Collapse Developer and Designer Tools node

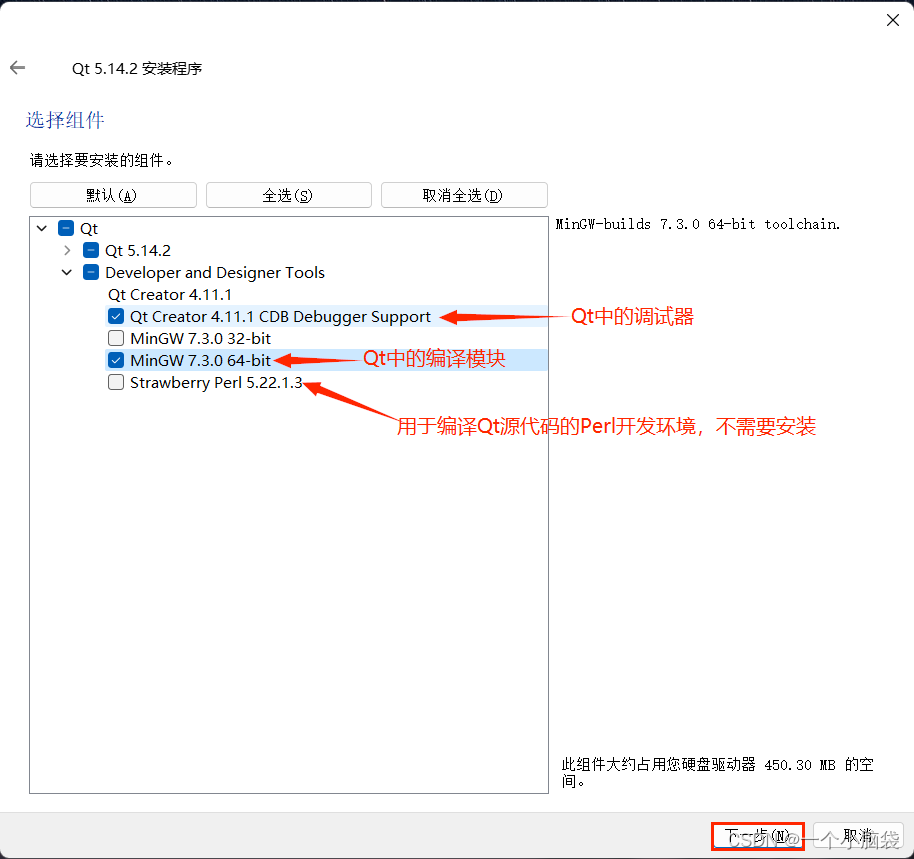(x=67, y=272)
